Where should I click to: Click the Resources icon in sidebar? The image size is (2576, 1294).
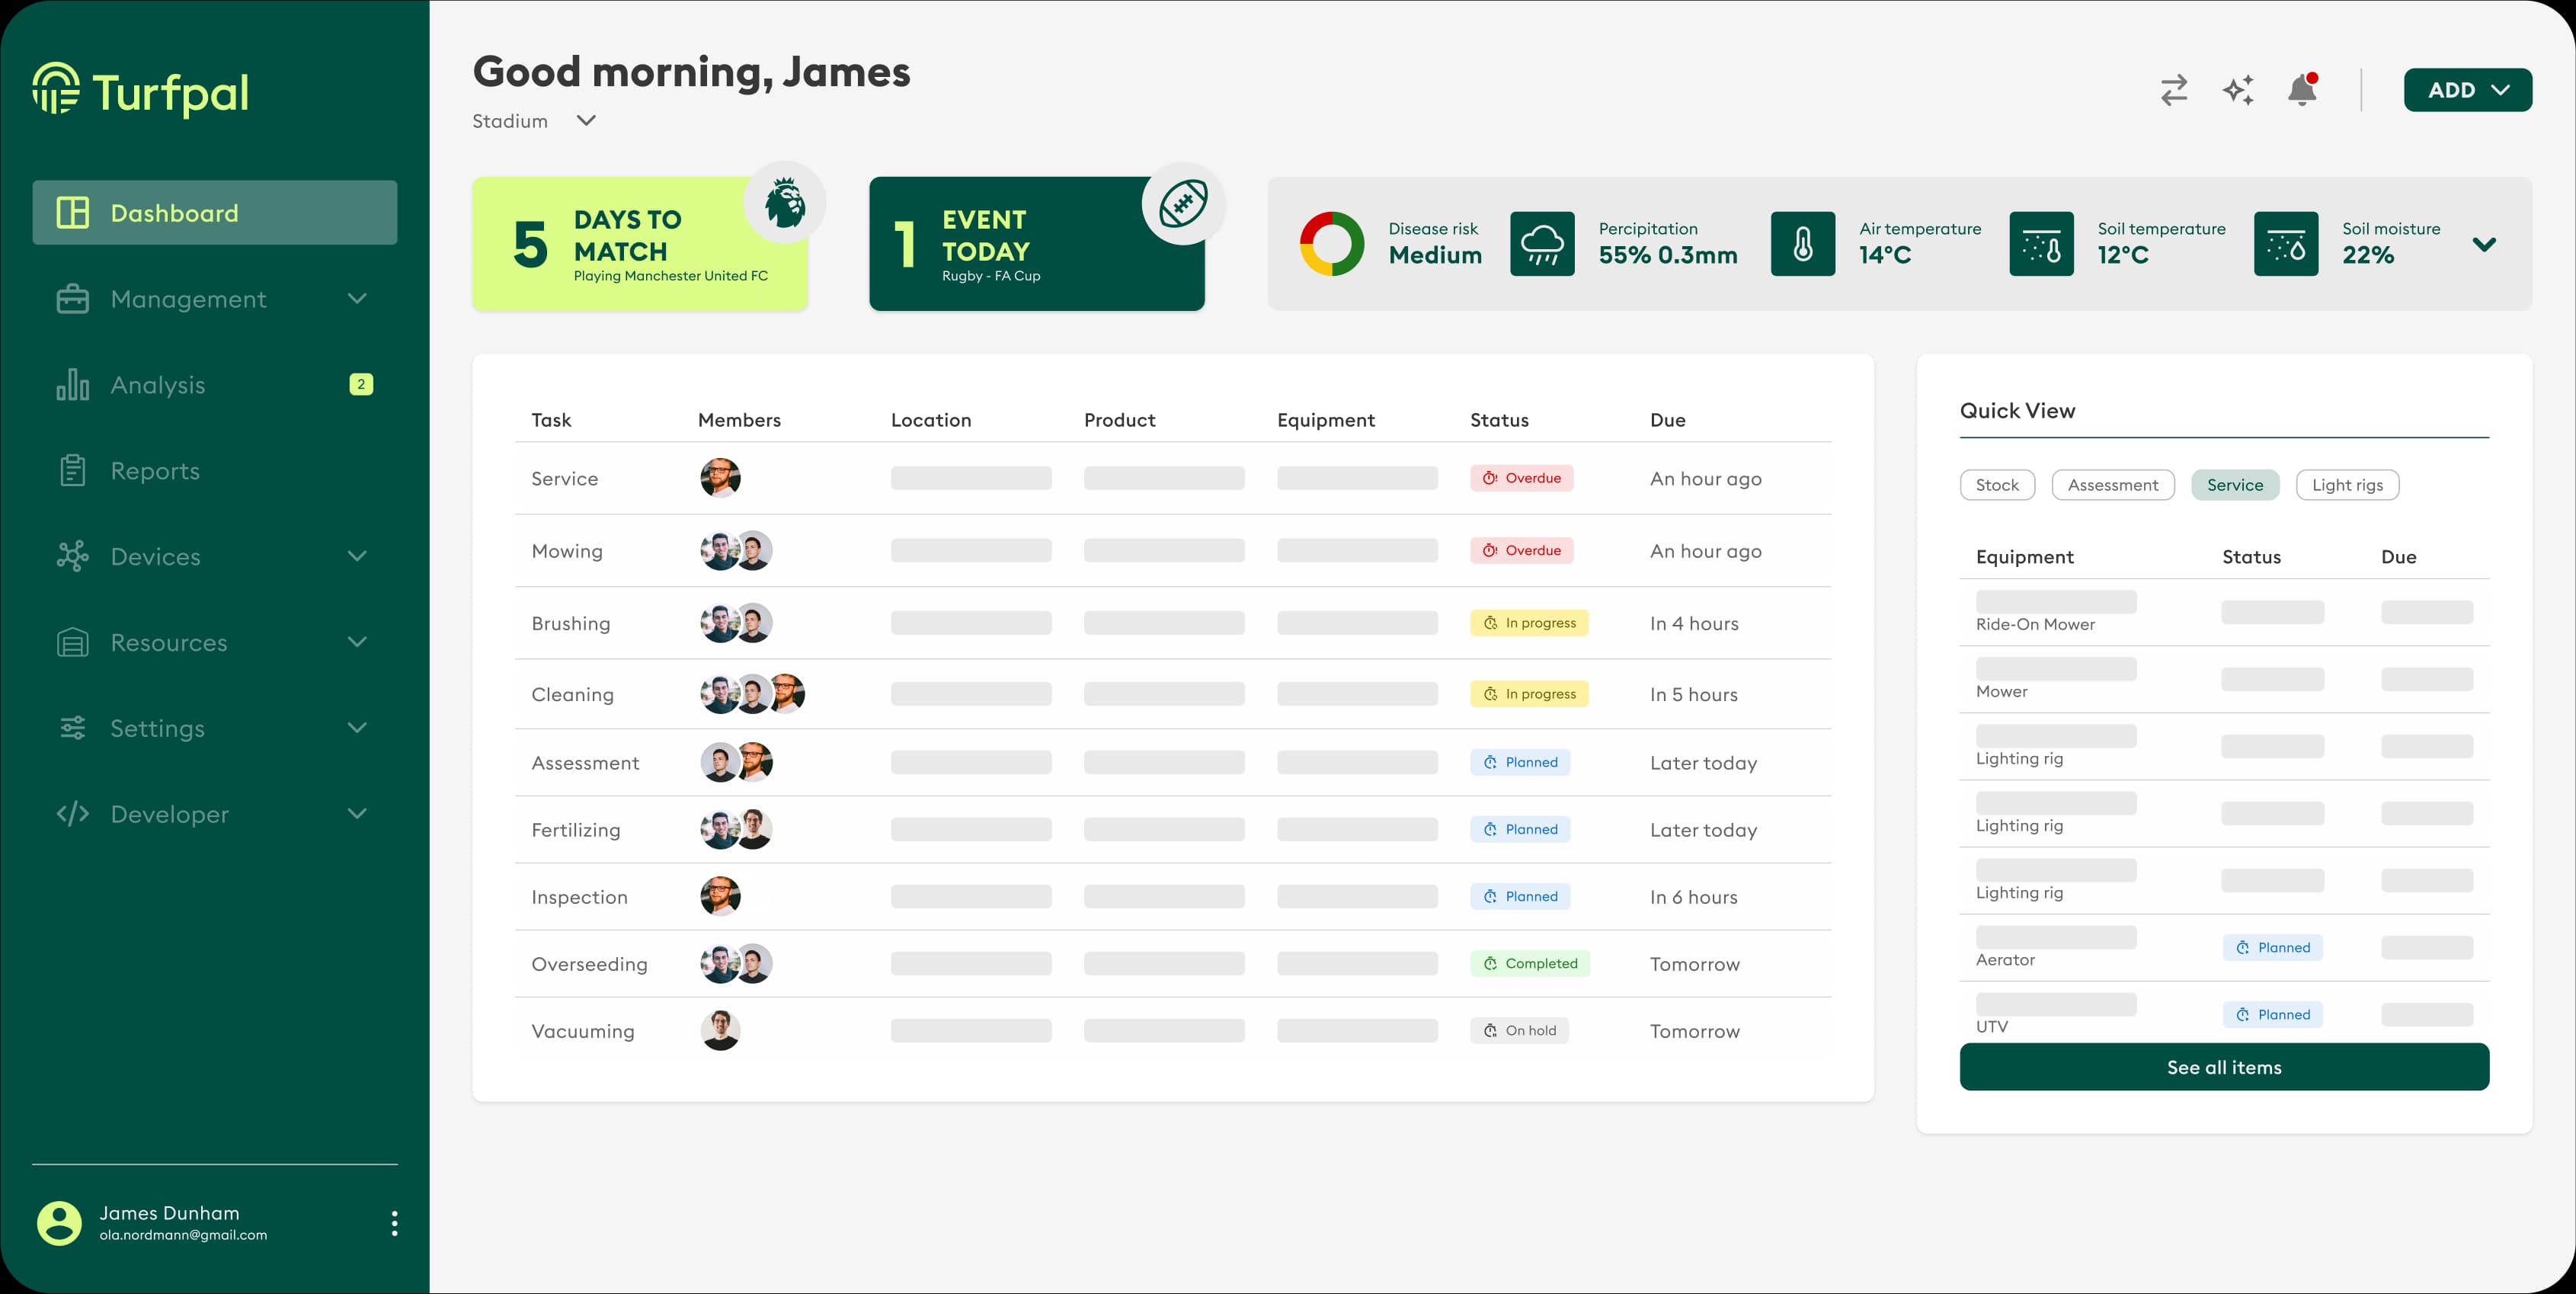(x=73, y=642)
